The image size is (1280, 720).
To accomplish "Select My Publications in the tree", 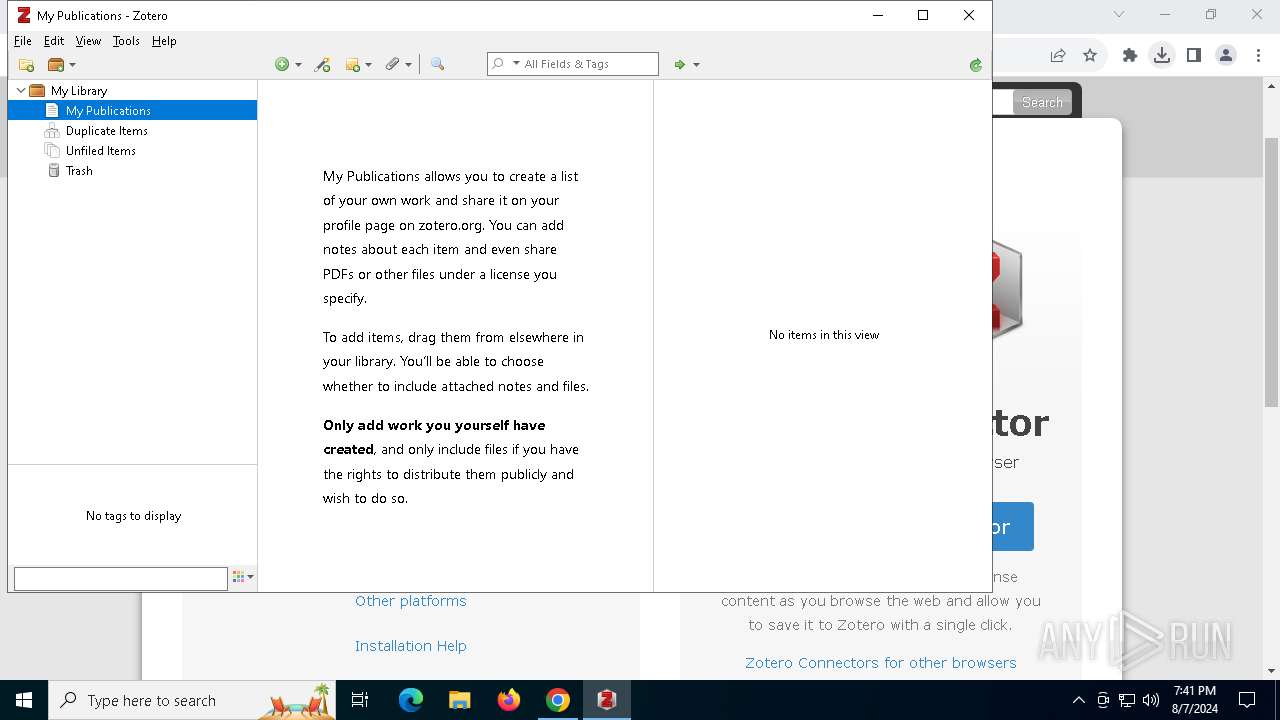I will click(132, 110).
